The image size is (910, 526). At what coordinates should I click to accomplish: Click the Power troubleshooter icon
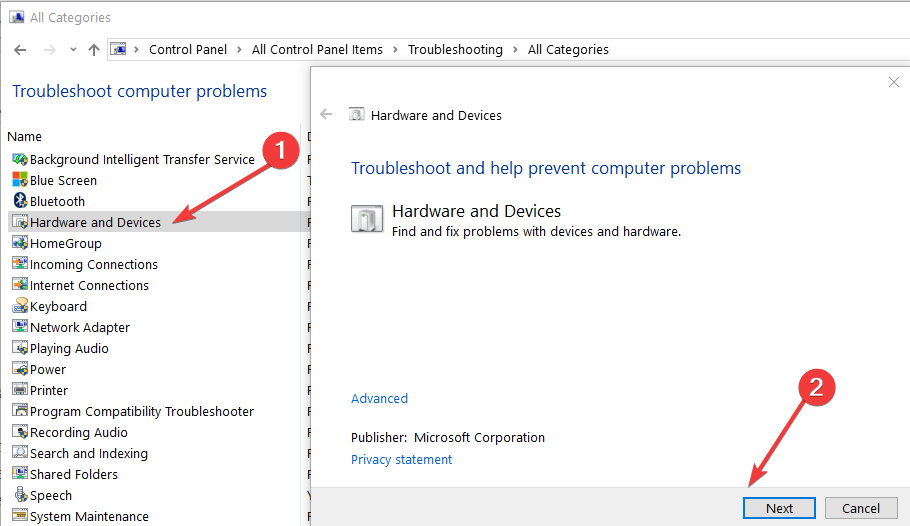(x=20, y=369)
